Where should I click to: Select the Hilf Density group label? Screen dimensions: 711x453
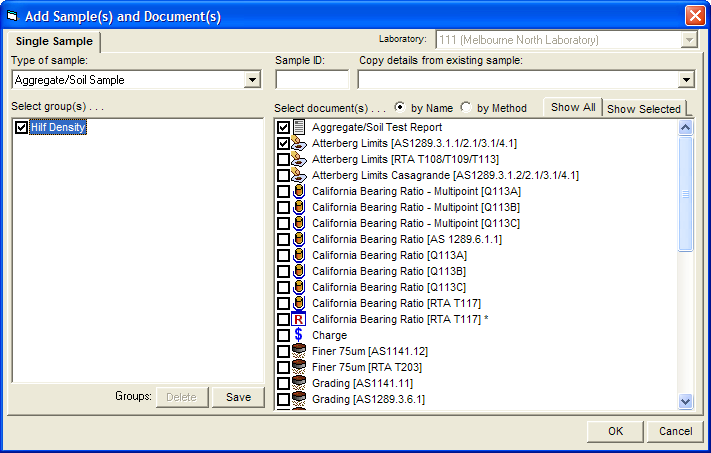coord(58,127)
